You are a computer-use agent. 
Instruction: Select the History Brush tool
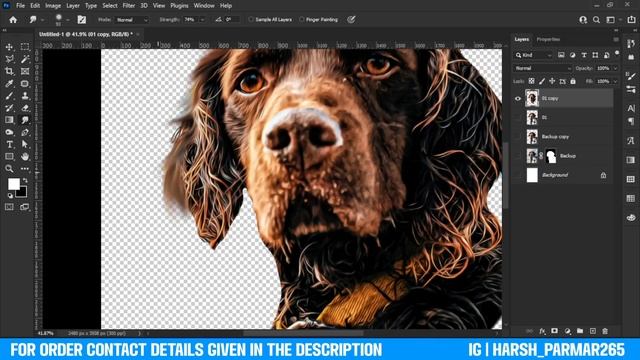point(9,108)
